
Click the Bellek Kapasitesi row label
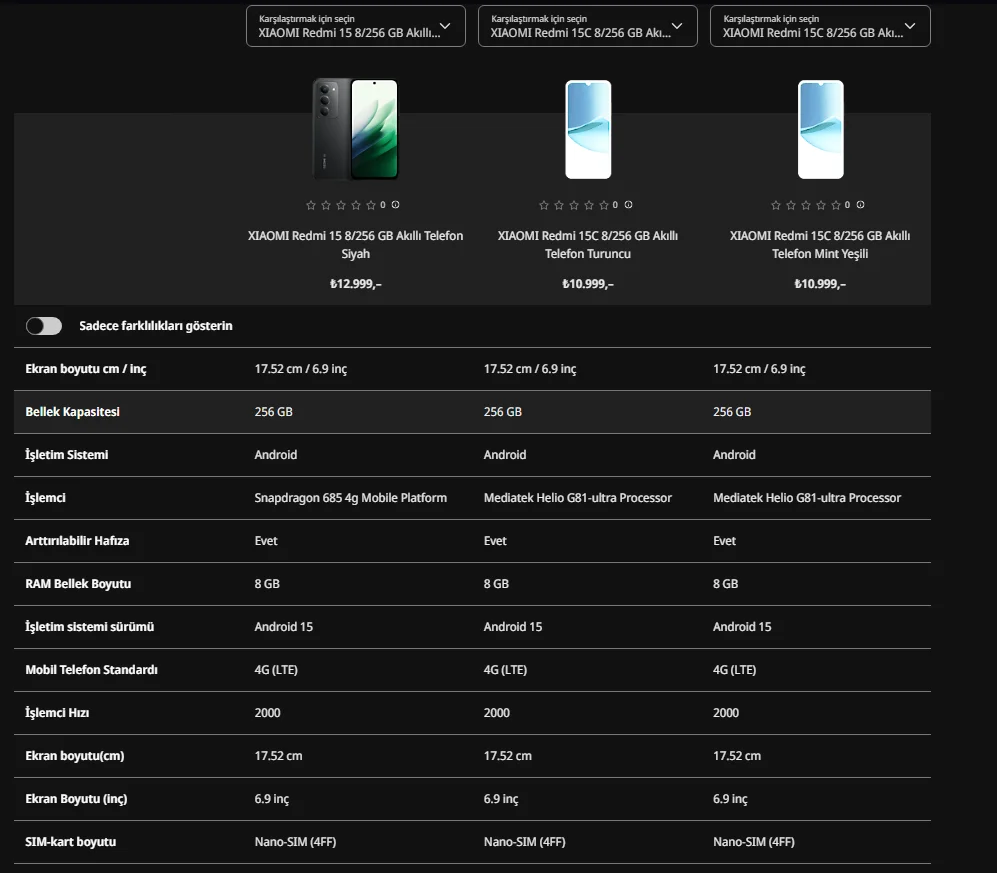pos(72,411)
